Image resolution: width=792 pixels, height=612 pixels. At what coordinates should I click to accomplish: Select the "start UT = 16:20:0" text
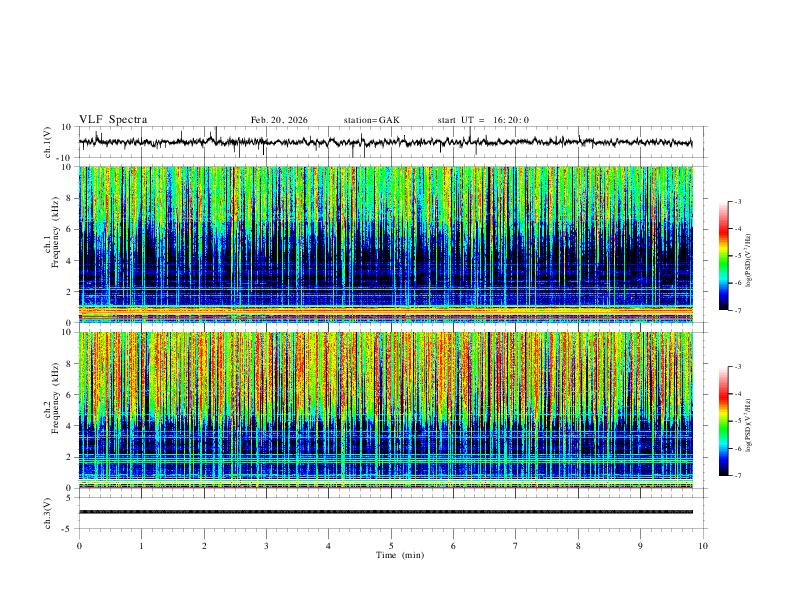pos(483,120)
